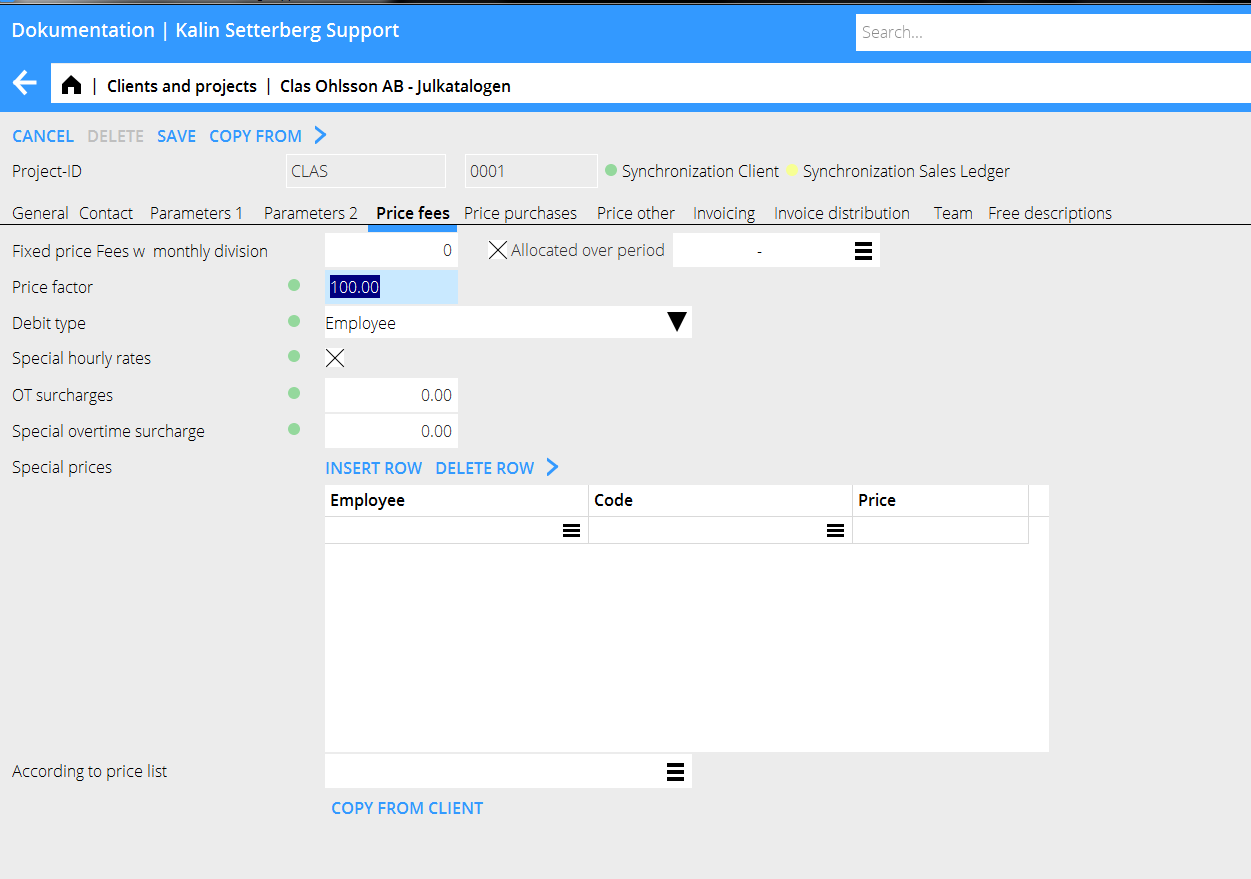
Task: Open the Parameters 2 tab
Action: click(310, 213)
